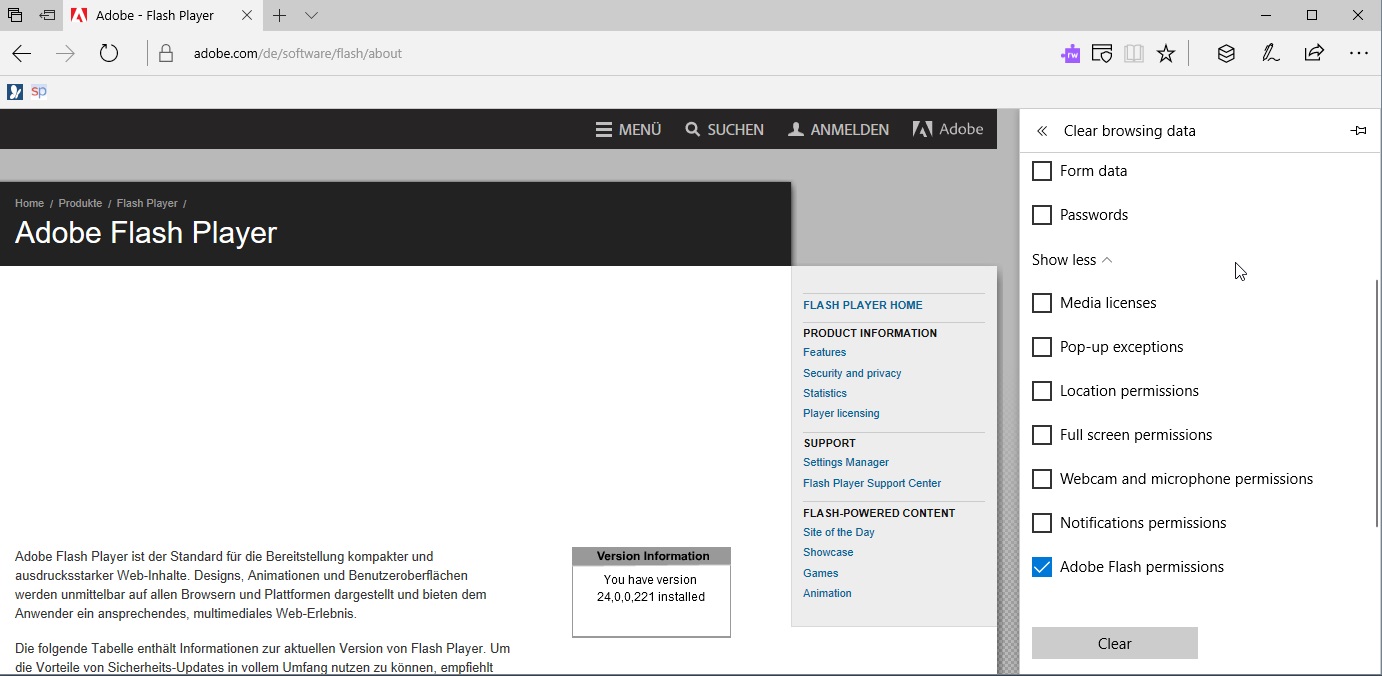Image resolution: width=1382 pixels, height=676 pixels.
Task: Share this page icon
Action: (1314, 54)
